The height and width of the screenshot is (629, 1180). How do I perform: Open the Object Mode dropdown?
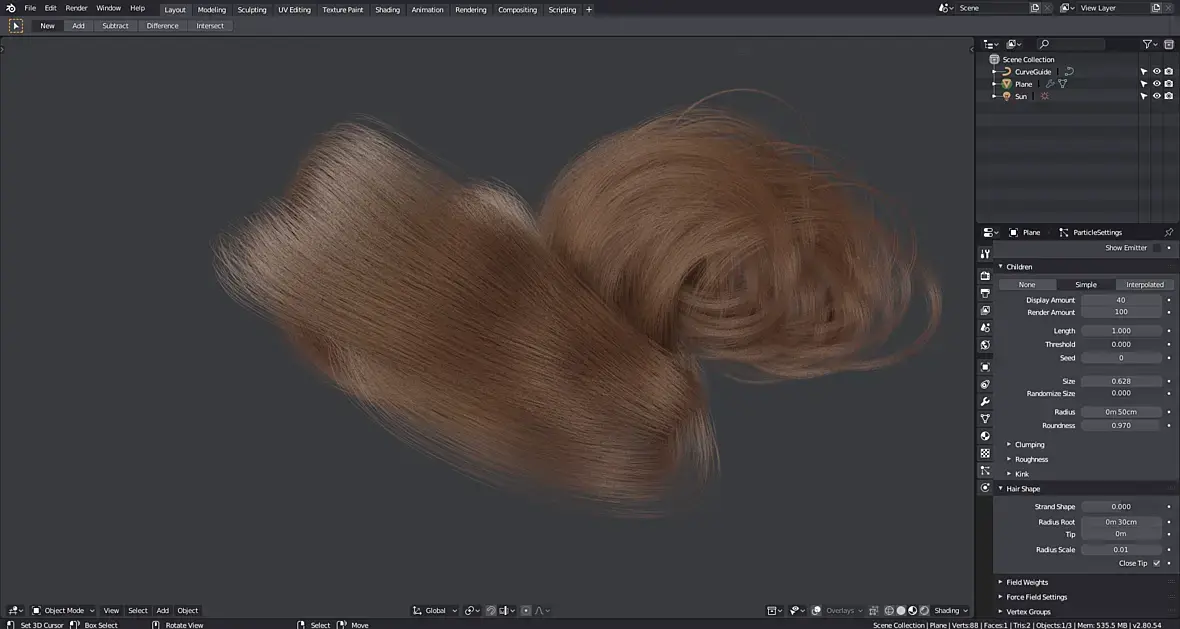pos(63,610)
